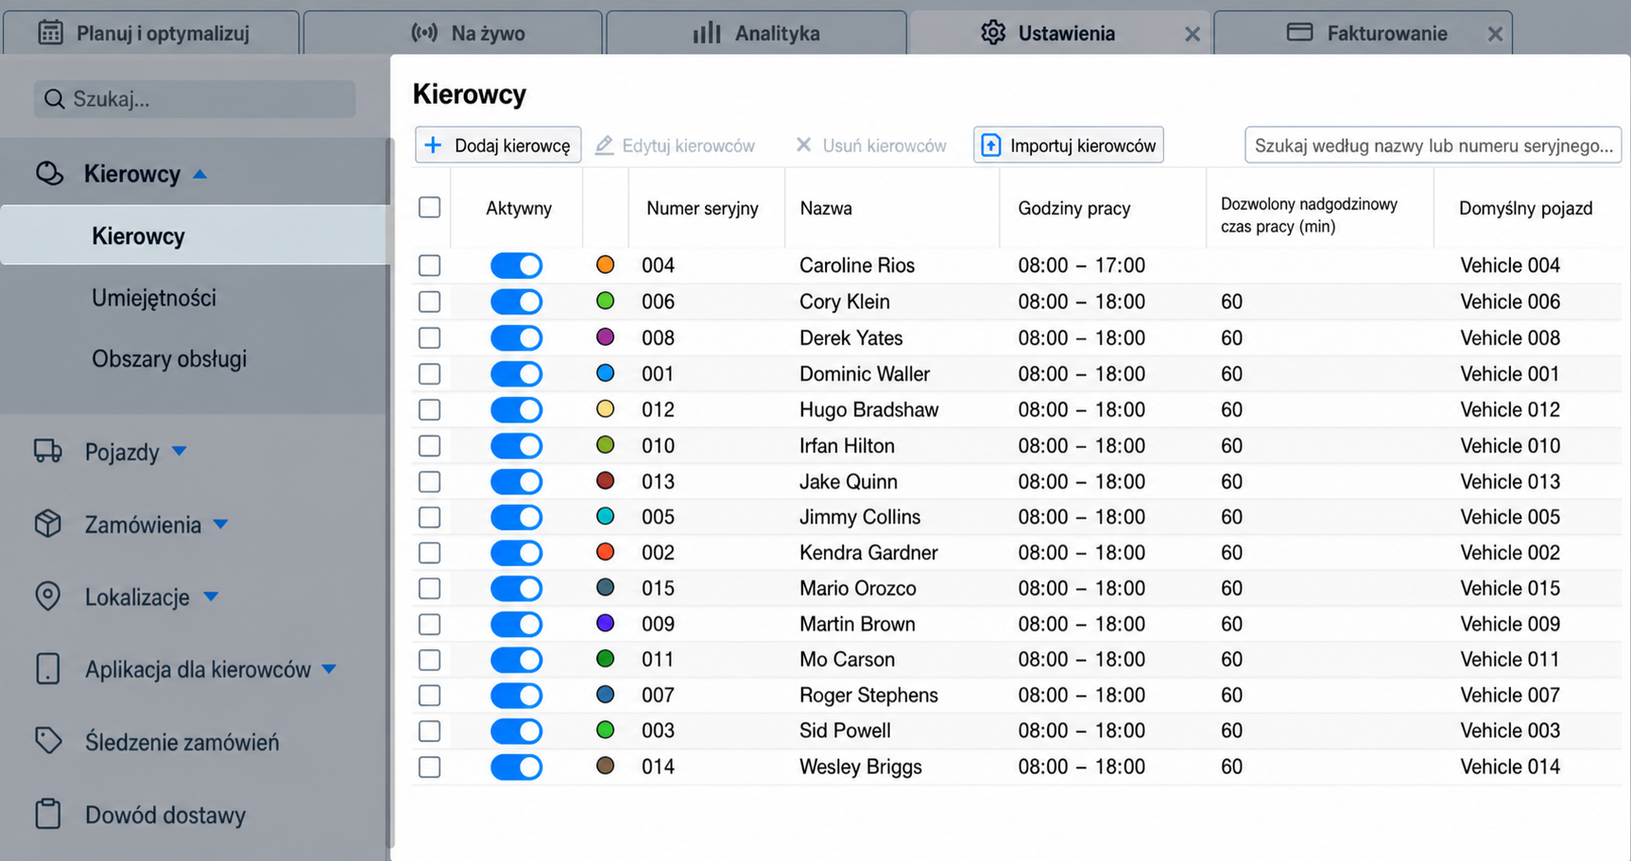This screenshot has width=1631, height=861.
Task: Expand the Pojazdy section
Action: point(179,451)
